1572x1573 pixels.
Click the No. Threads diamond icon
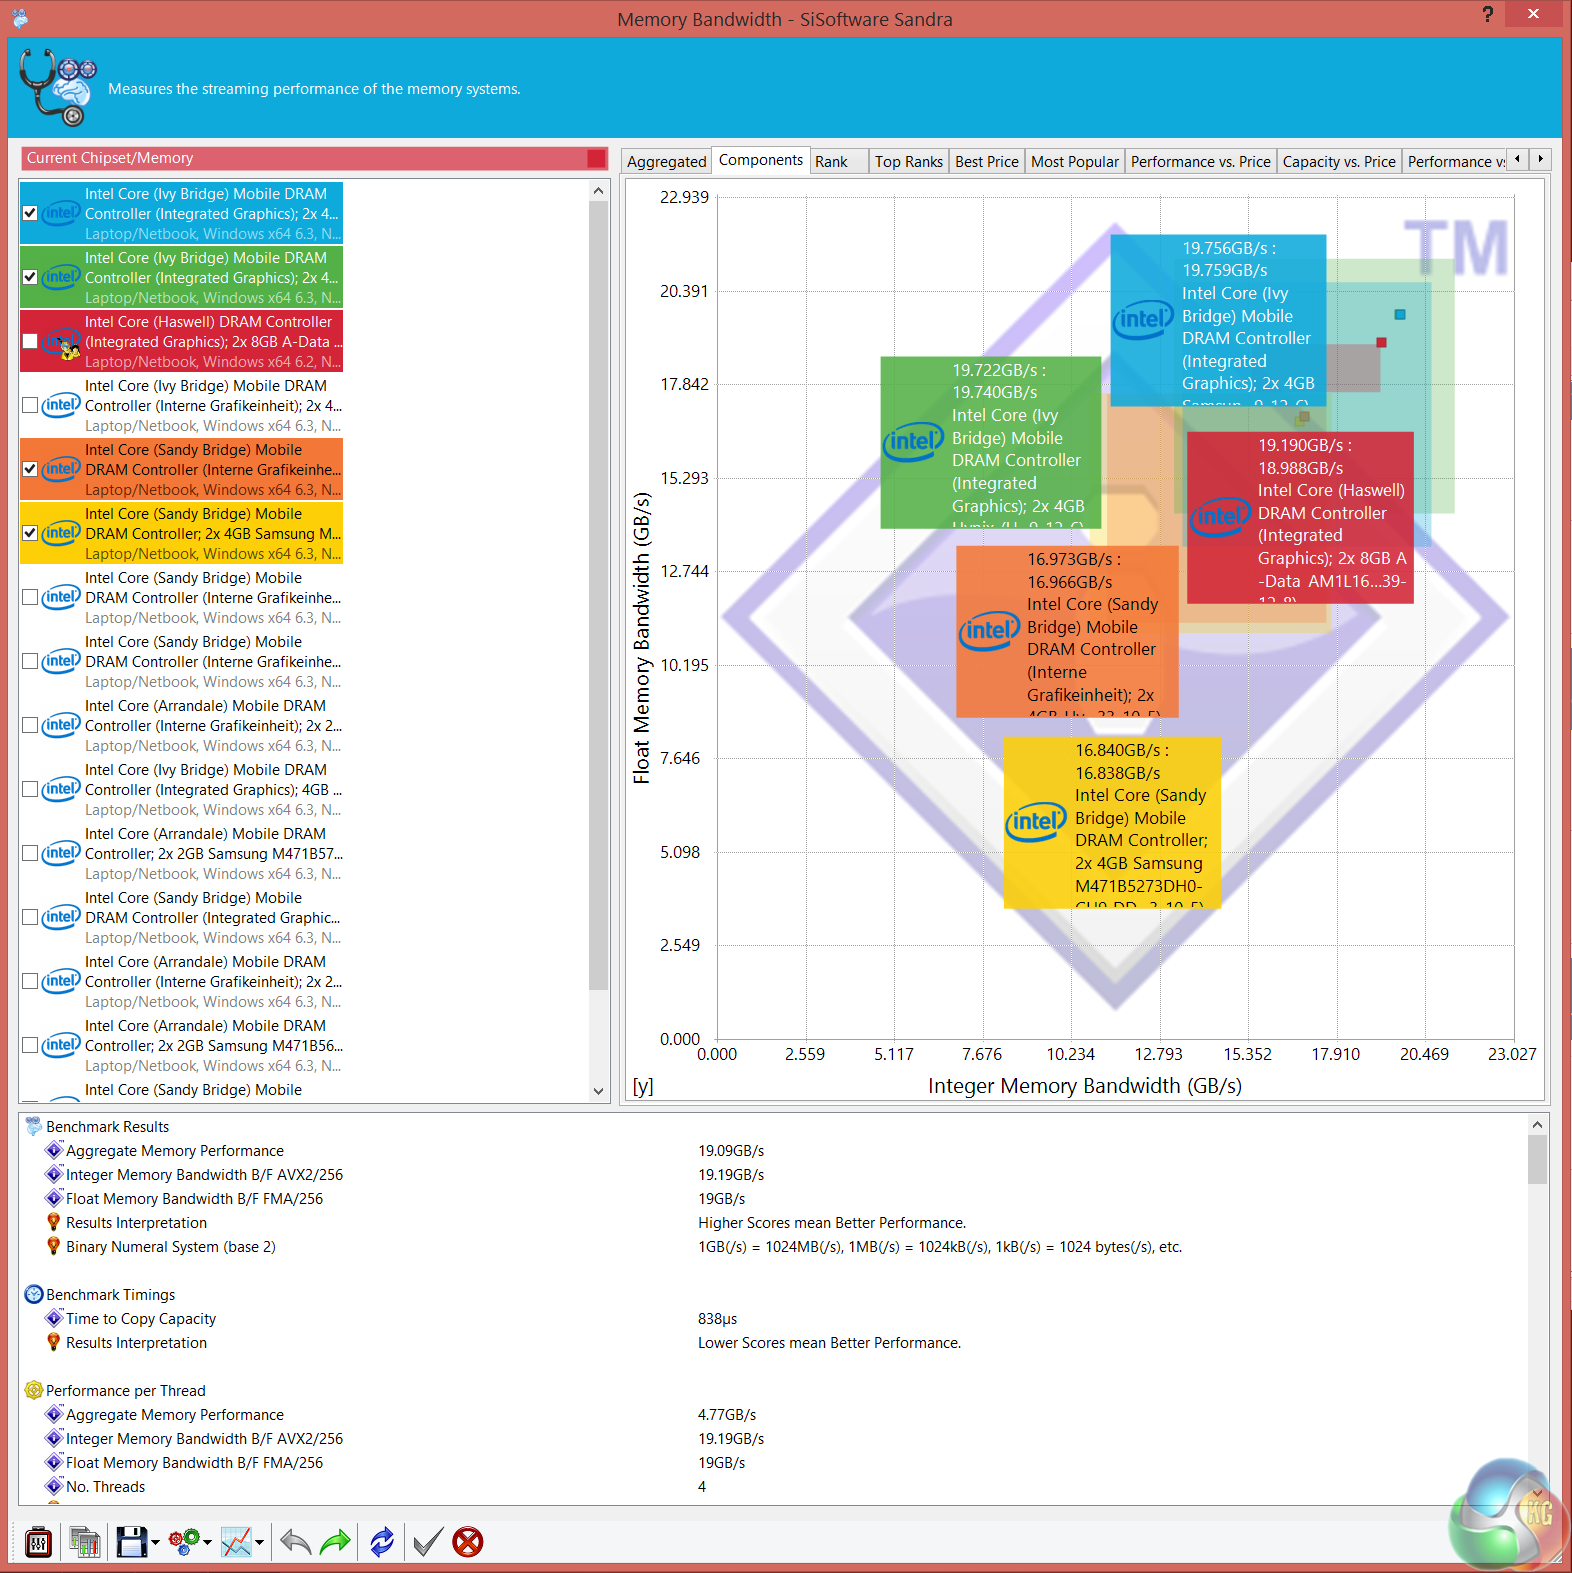(54, 1486)
